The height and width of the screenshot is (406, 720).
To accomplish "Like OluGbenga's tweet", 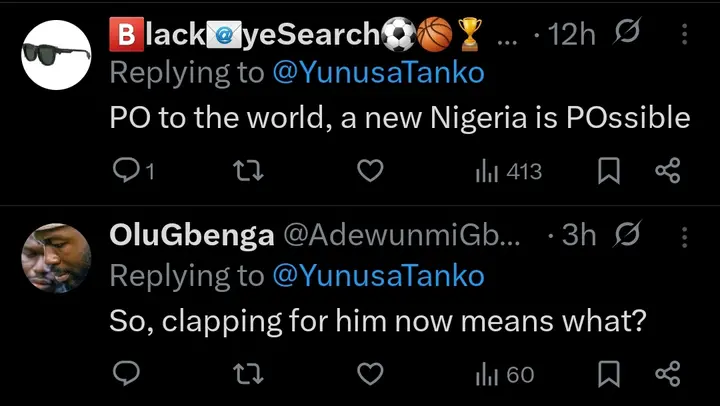I will click(x=371, y=374).
